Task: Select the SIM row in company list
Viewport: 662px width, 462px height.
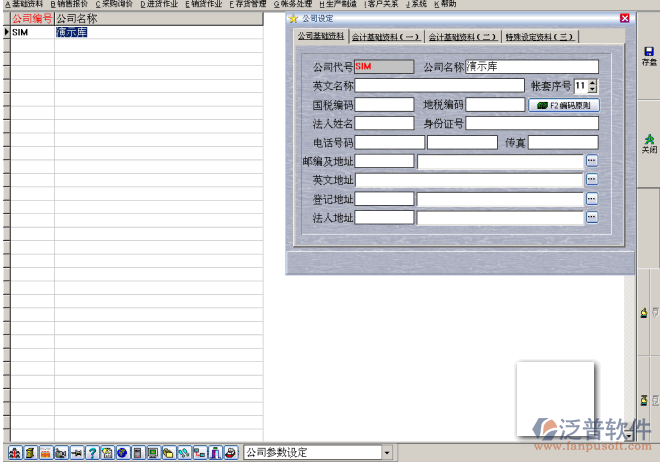Action: [x=30, y=32]
